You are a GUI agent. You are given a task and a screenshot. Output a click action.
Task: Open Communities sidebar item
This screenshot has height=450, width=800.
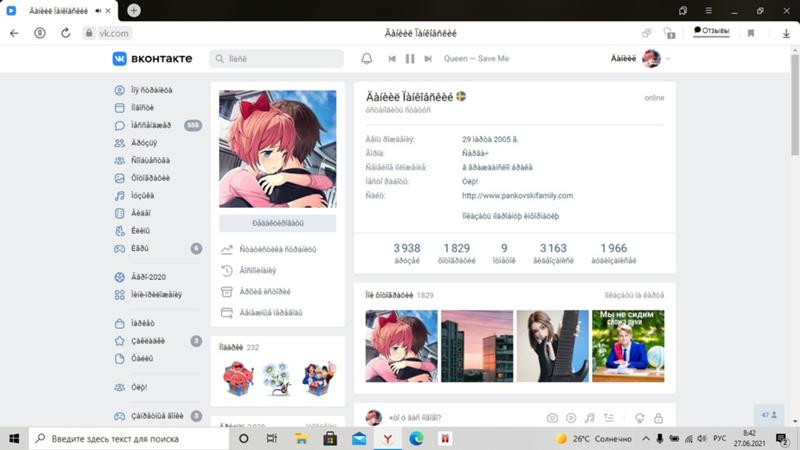tap(143, 160)
